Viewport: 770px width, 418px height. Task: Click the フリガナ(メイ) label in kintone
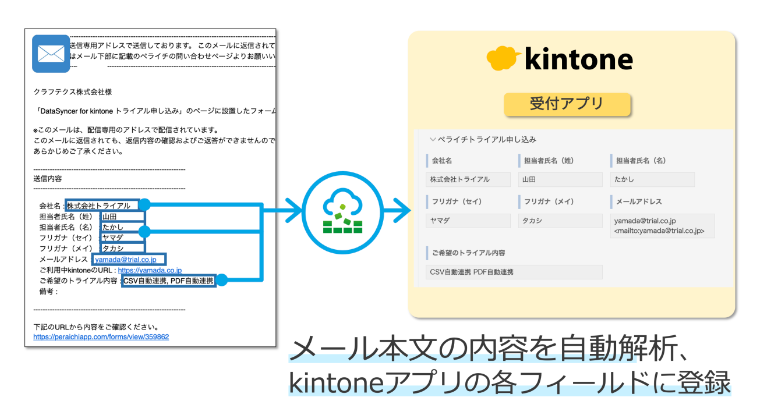click(549, 201)
